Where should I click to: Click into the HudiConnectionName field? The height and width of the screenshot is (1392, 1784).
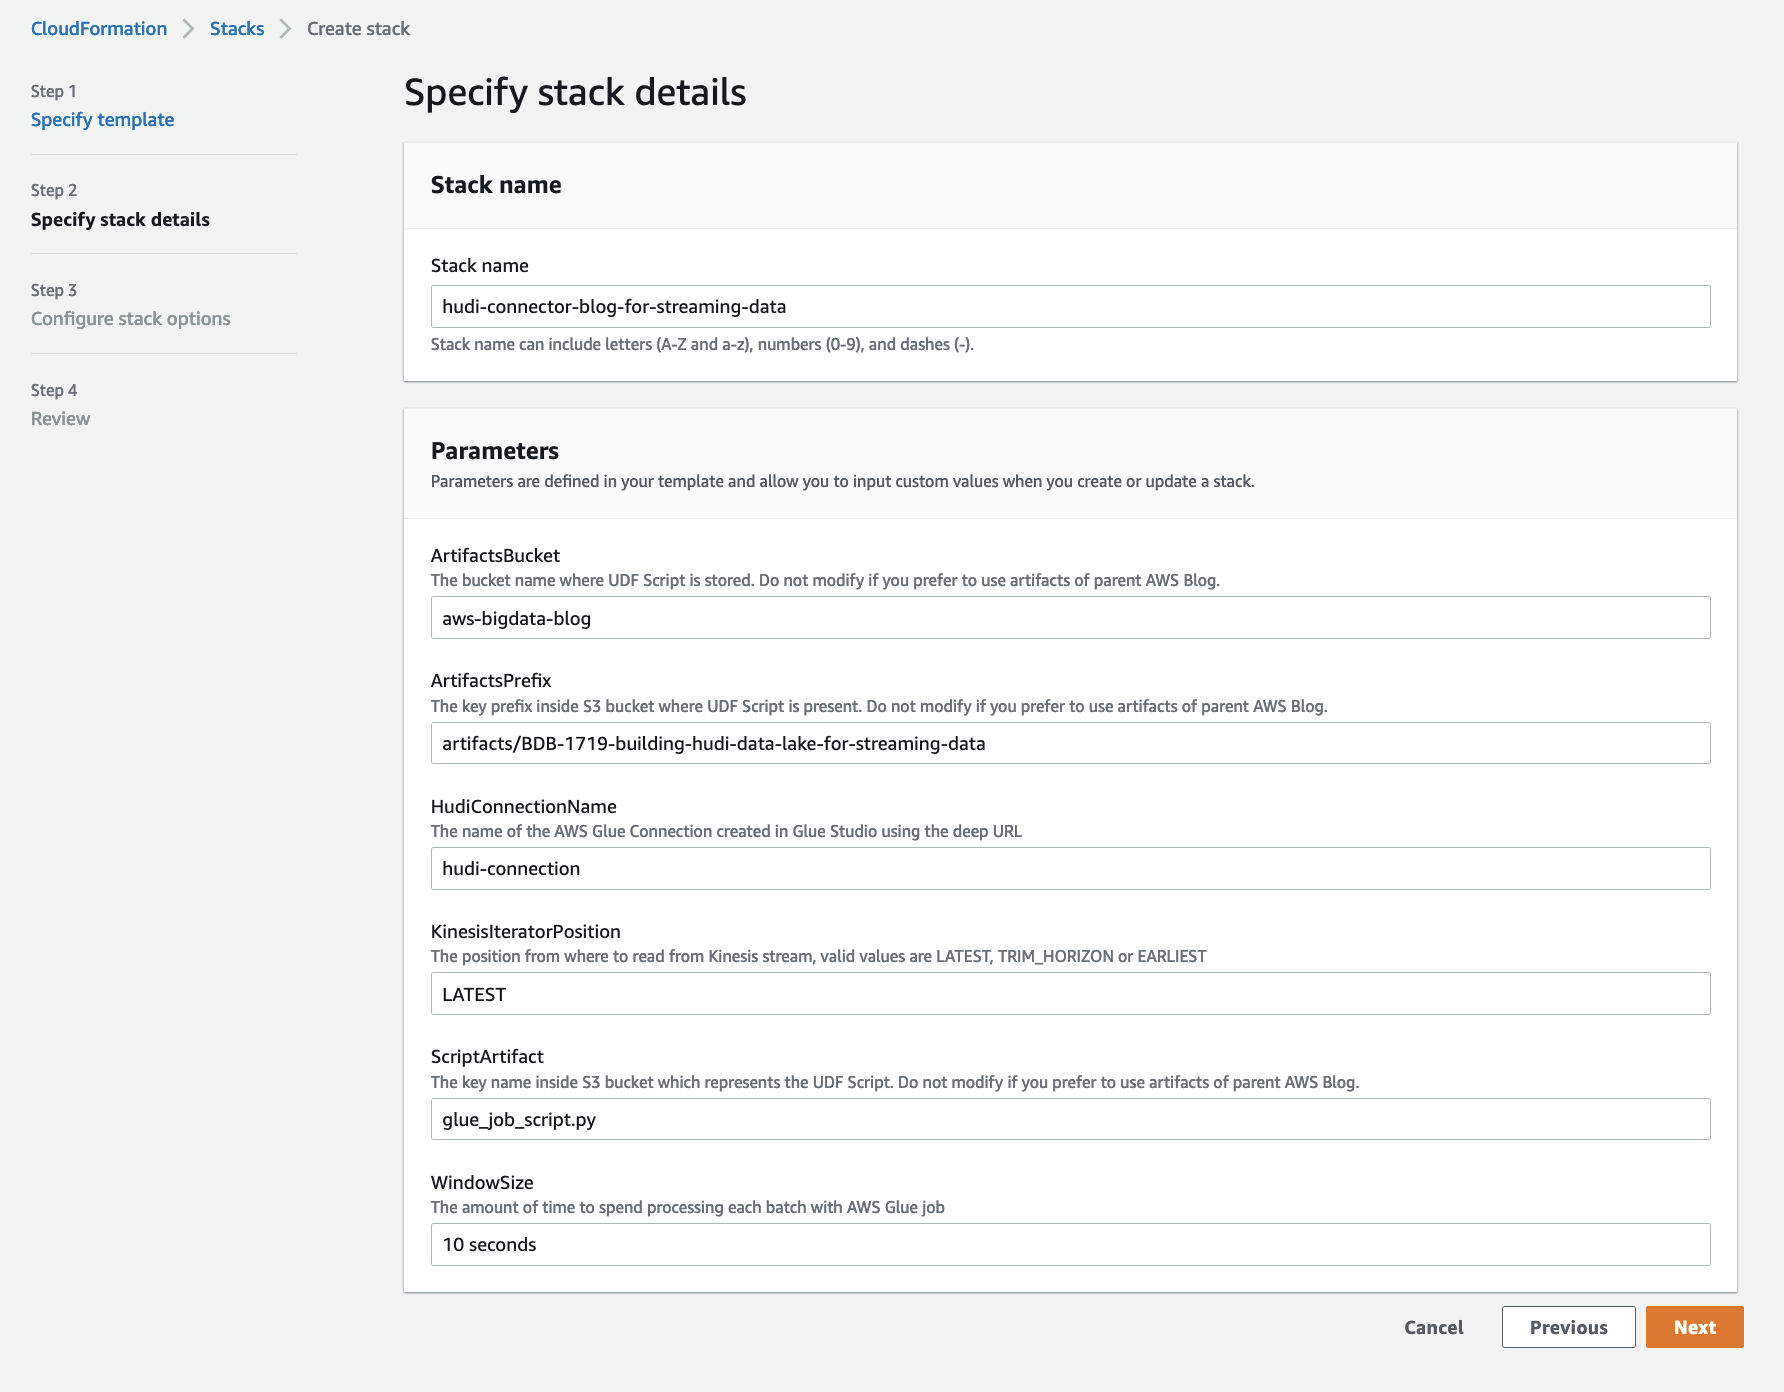click(1070, 869)
